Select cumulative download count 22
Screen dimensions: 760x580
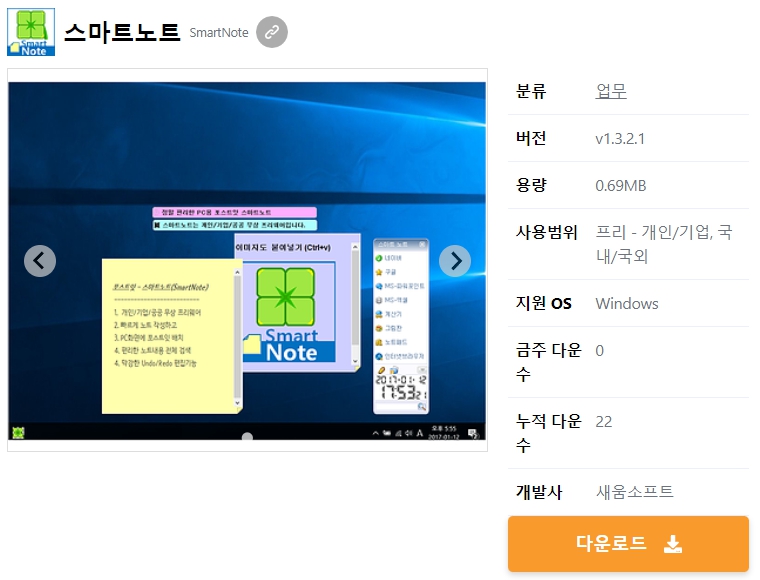coord(603,422)
